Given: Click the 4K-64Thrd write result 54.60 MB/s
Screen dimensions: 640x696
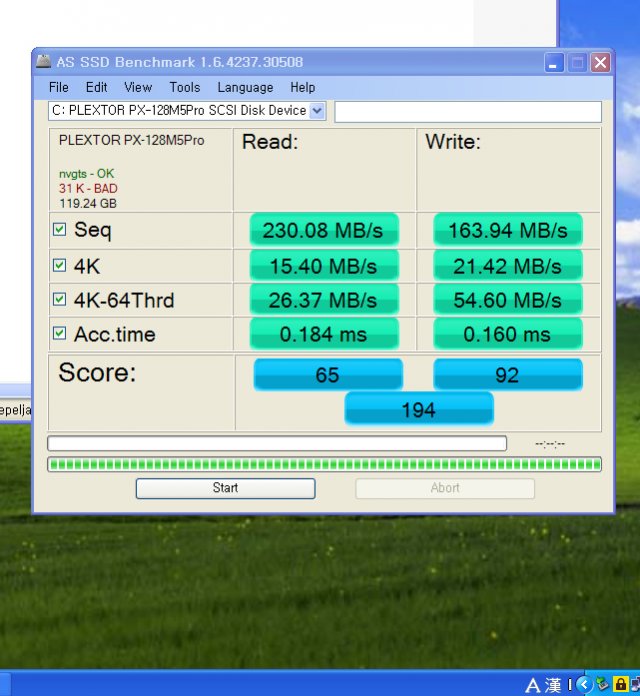Looking at the screenshot, I should [508, 300].
